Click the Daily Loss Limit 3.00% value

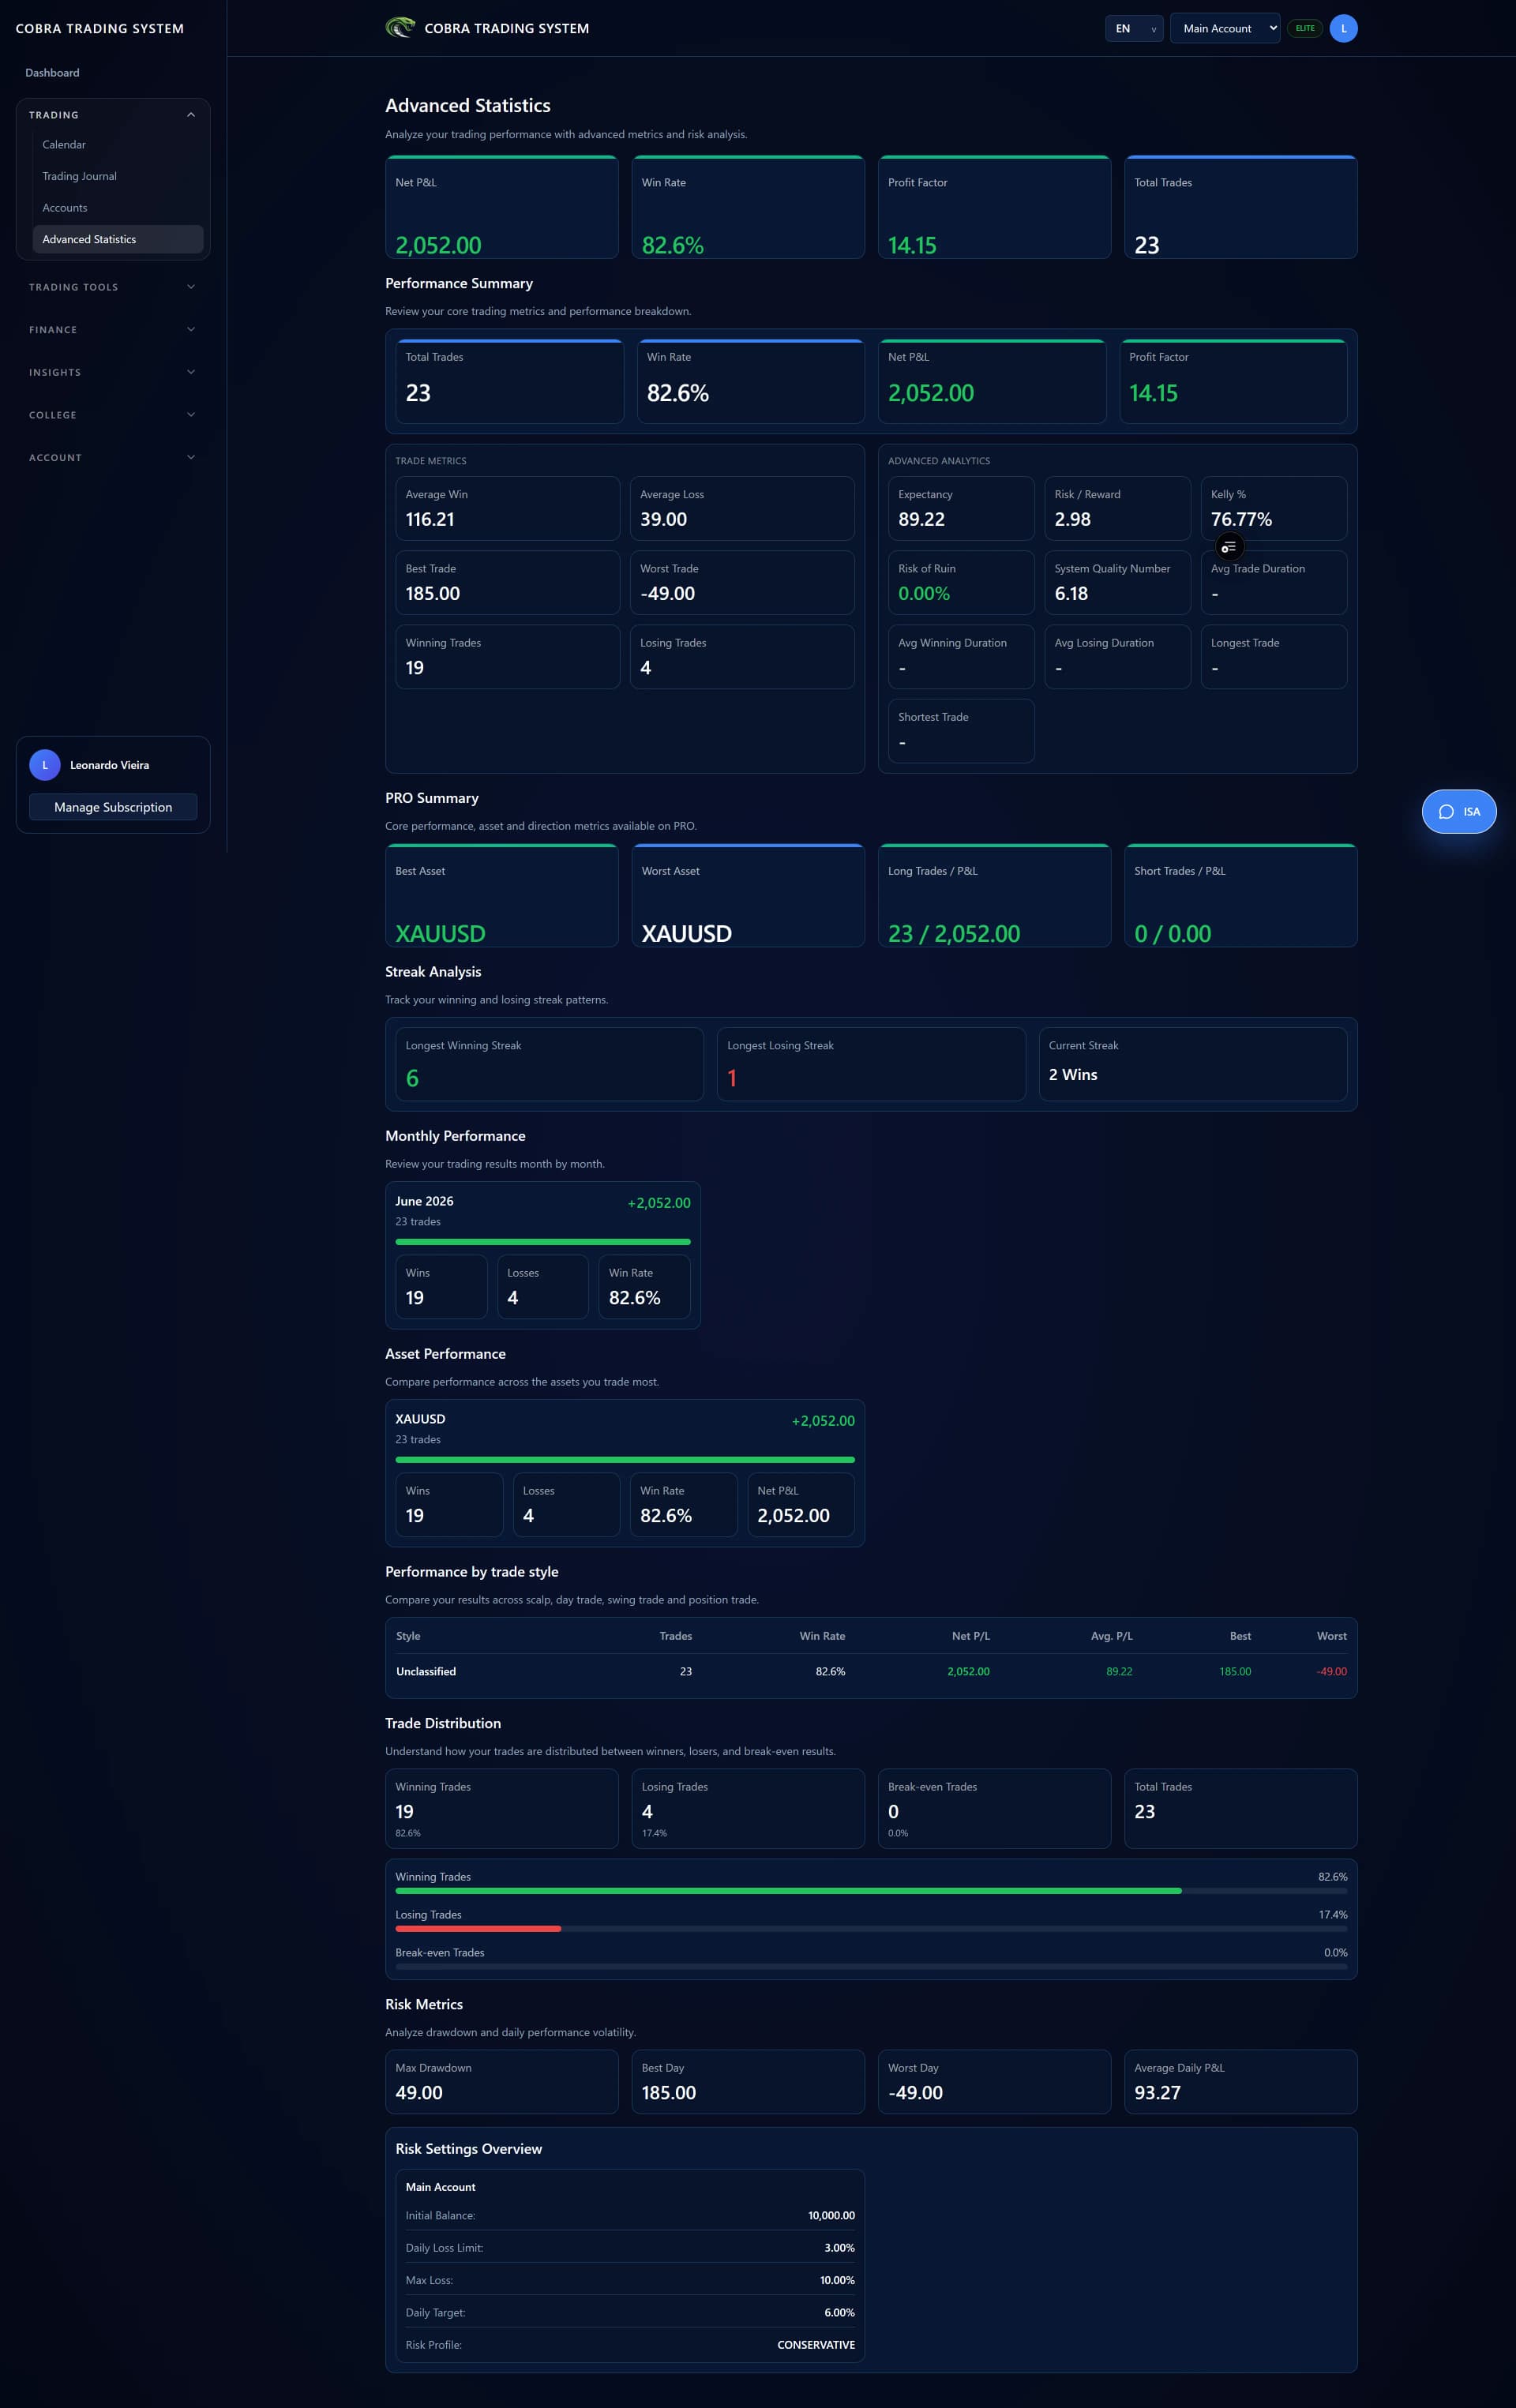pyautogui.click(x=839, y=2248)
